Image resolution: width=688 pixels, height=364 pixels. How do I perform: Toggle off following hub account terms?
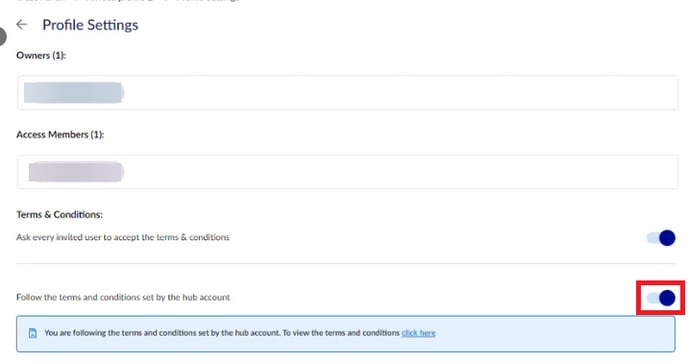click(661, 298)
